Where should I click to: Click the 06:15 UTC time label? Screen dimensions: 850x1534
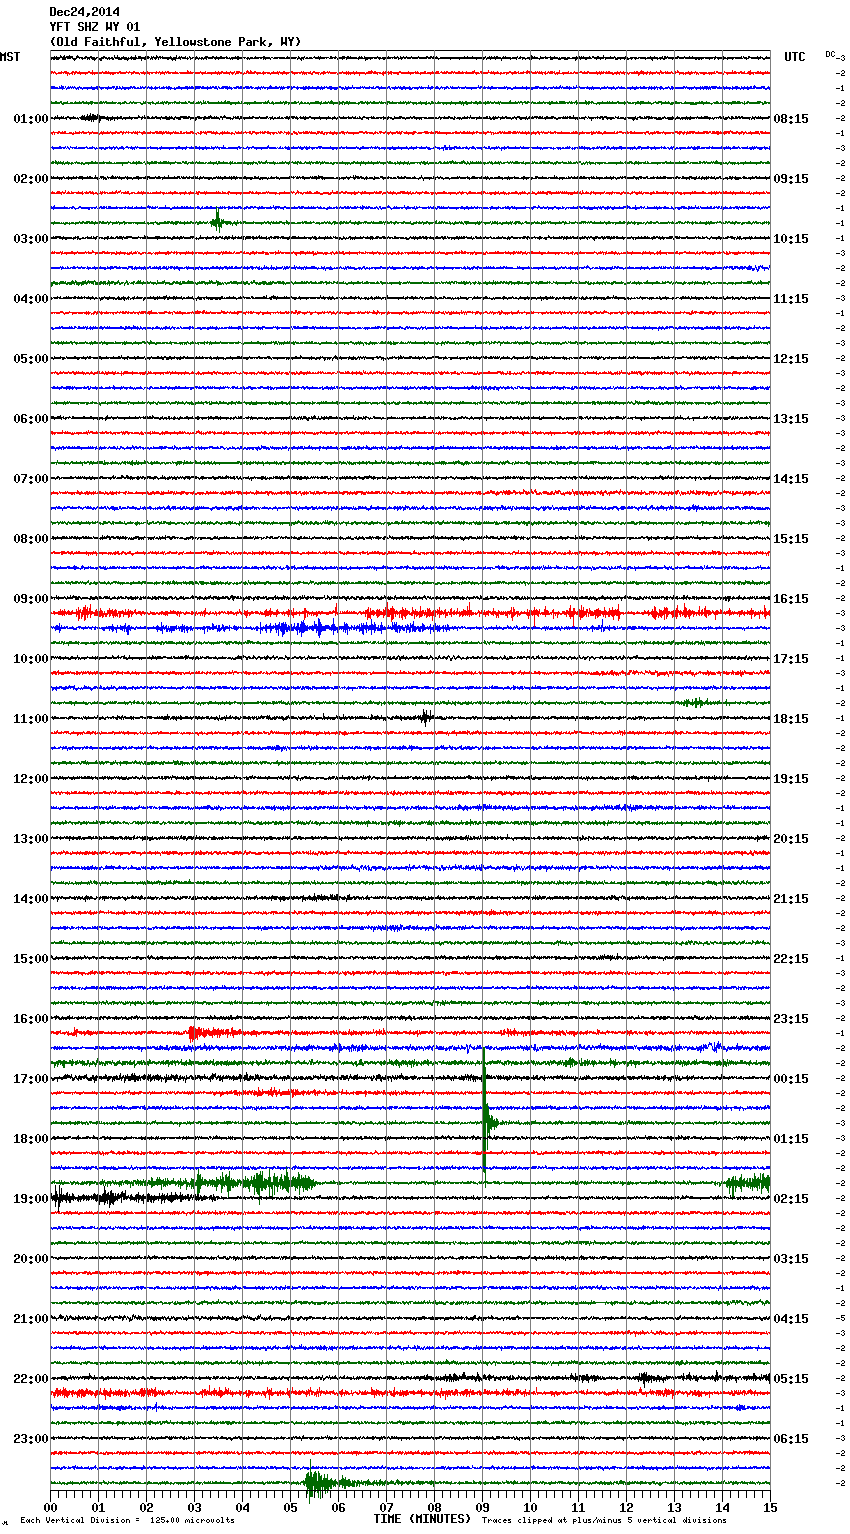(x=791, y=1439)
